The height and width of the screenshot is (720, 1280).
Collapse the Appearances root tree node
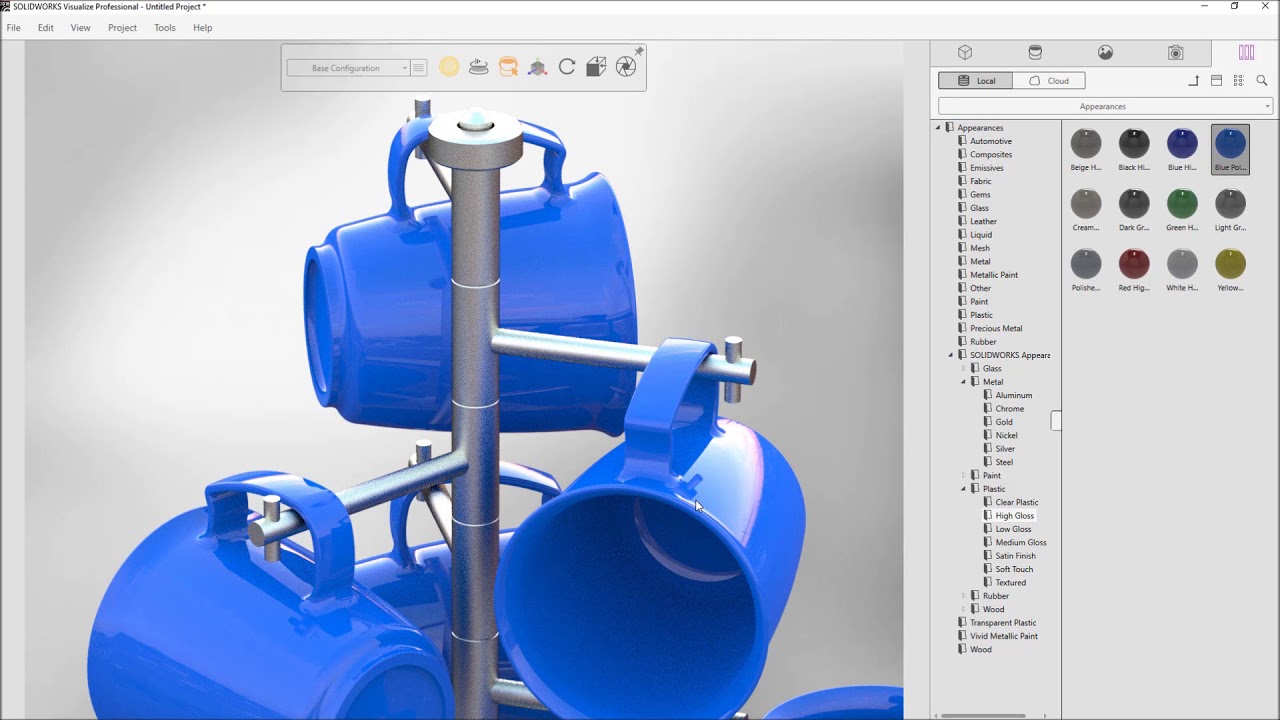coord(938,128)
